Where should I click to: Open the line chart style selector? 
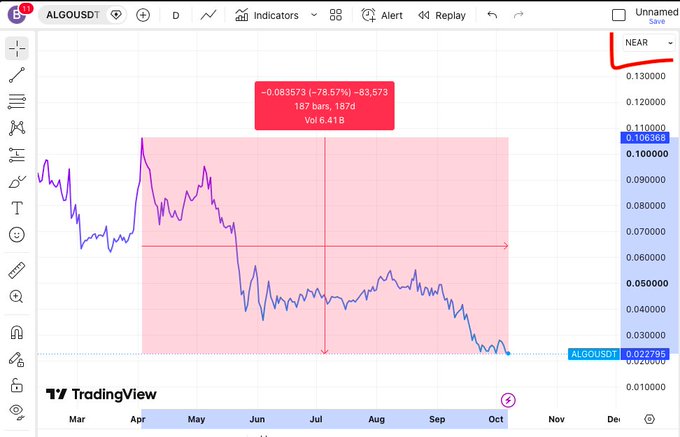208,15
